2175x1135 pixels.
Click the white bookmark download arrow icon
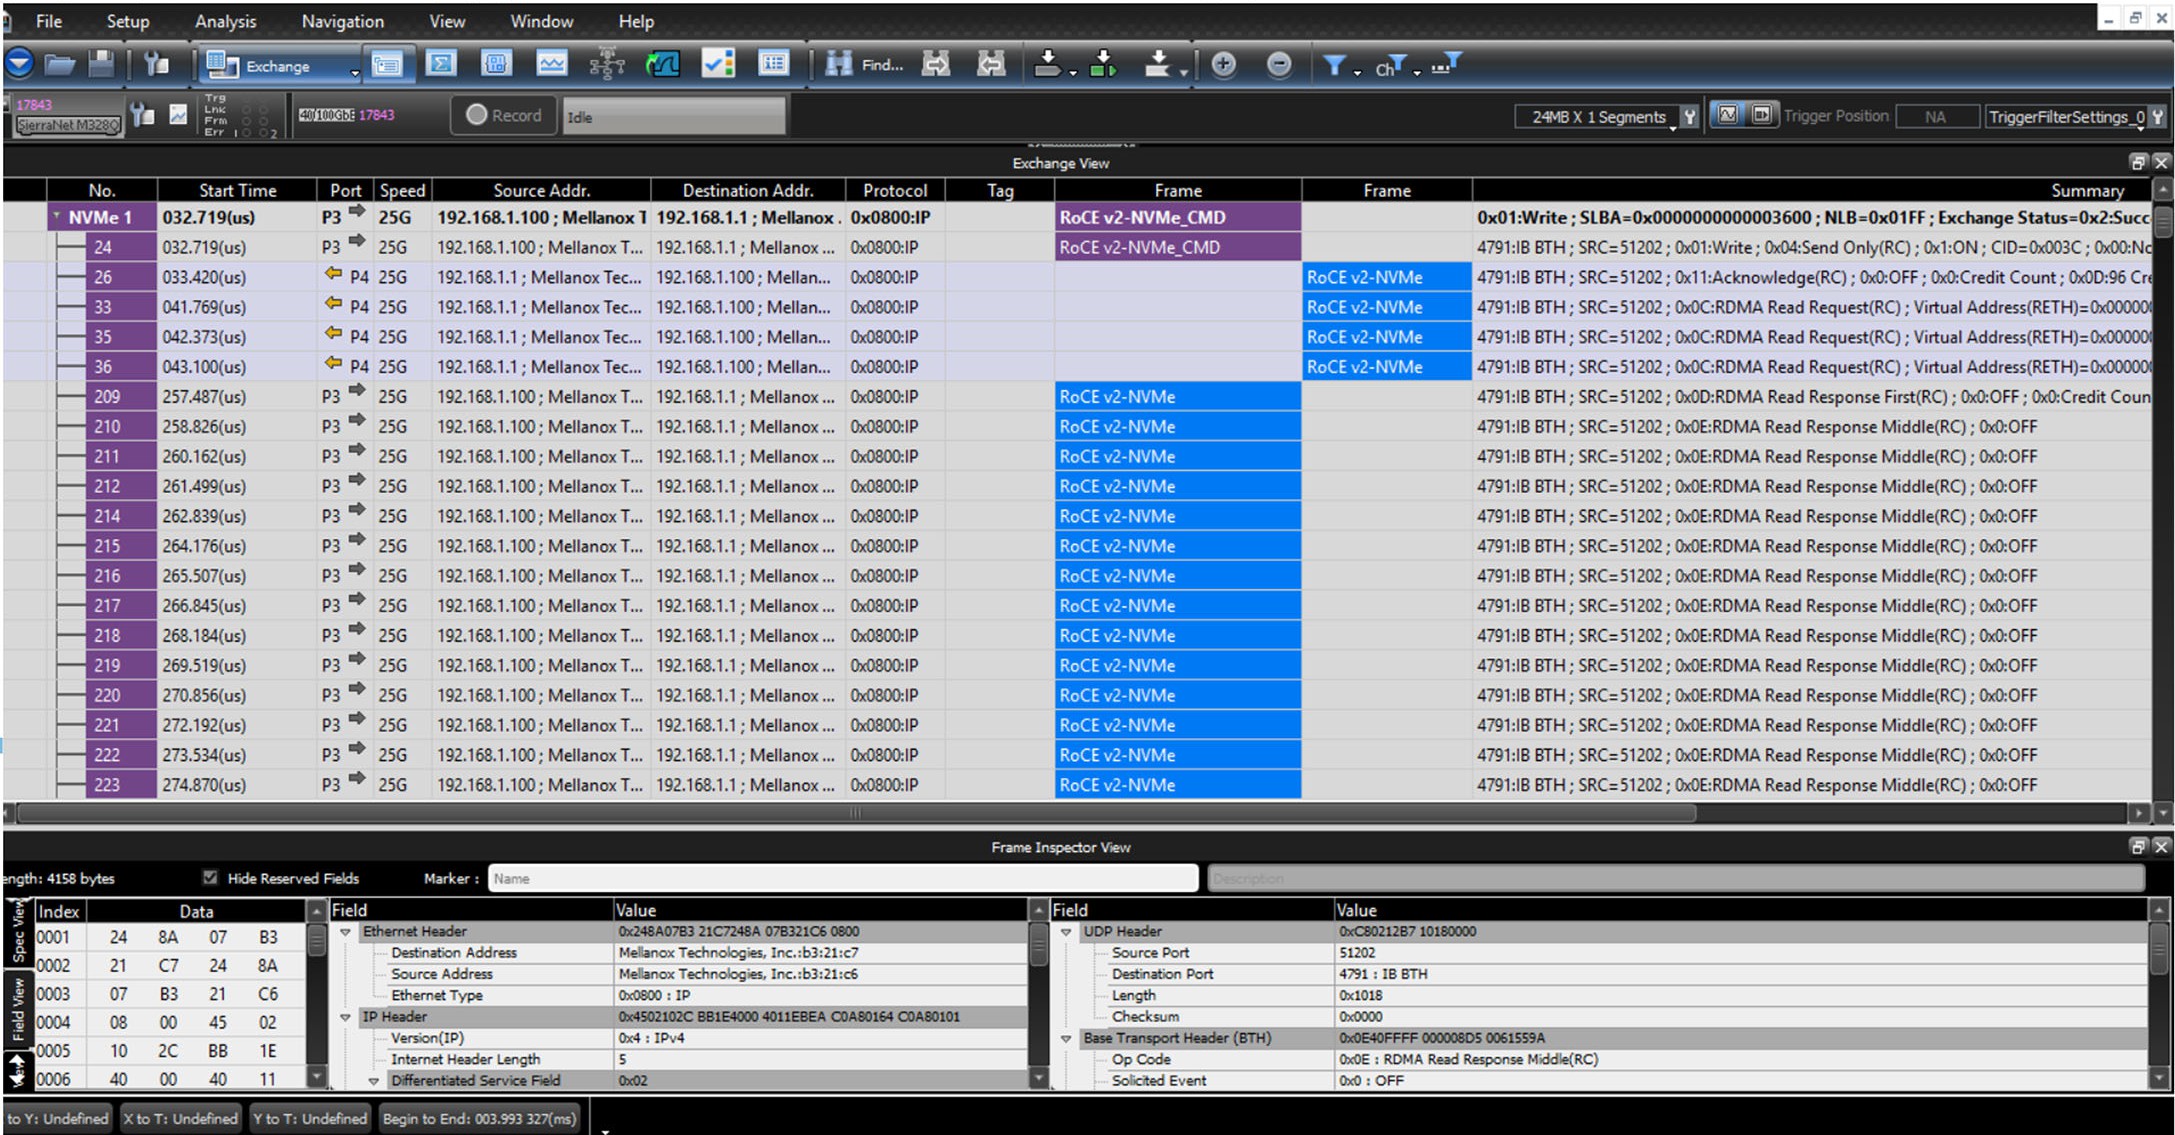(x=1157, y=65)
